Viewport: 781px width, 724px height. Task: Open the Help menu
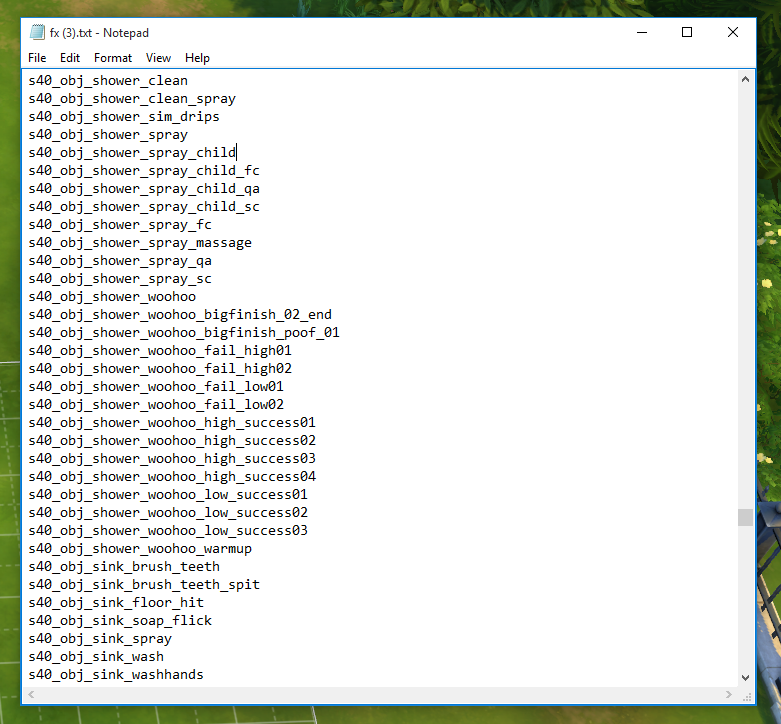pyautogui.click(x=197, y=58)
